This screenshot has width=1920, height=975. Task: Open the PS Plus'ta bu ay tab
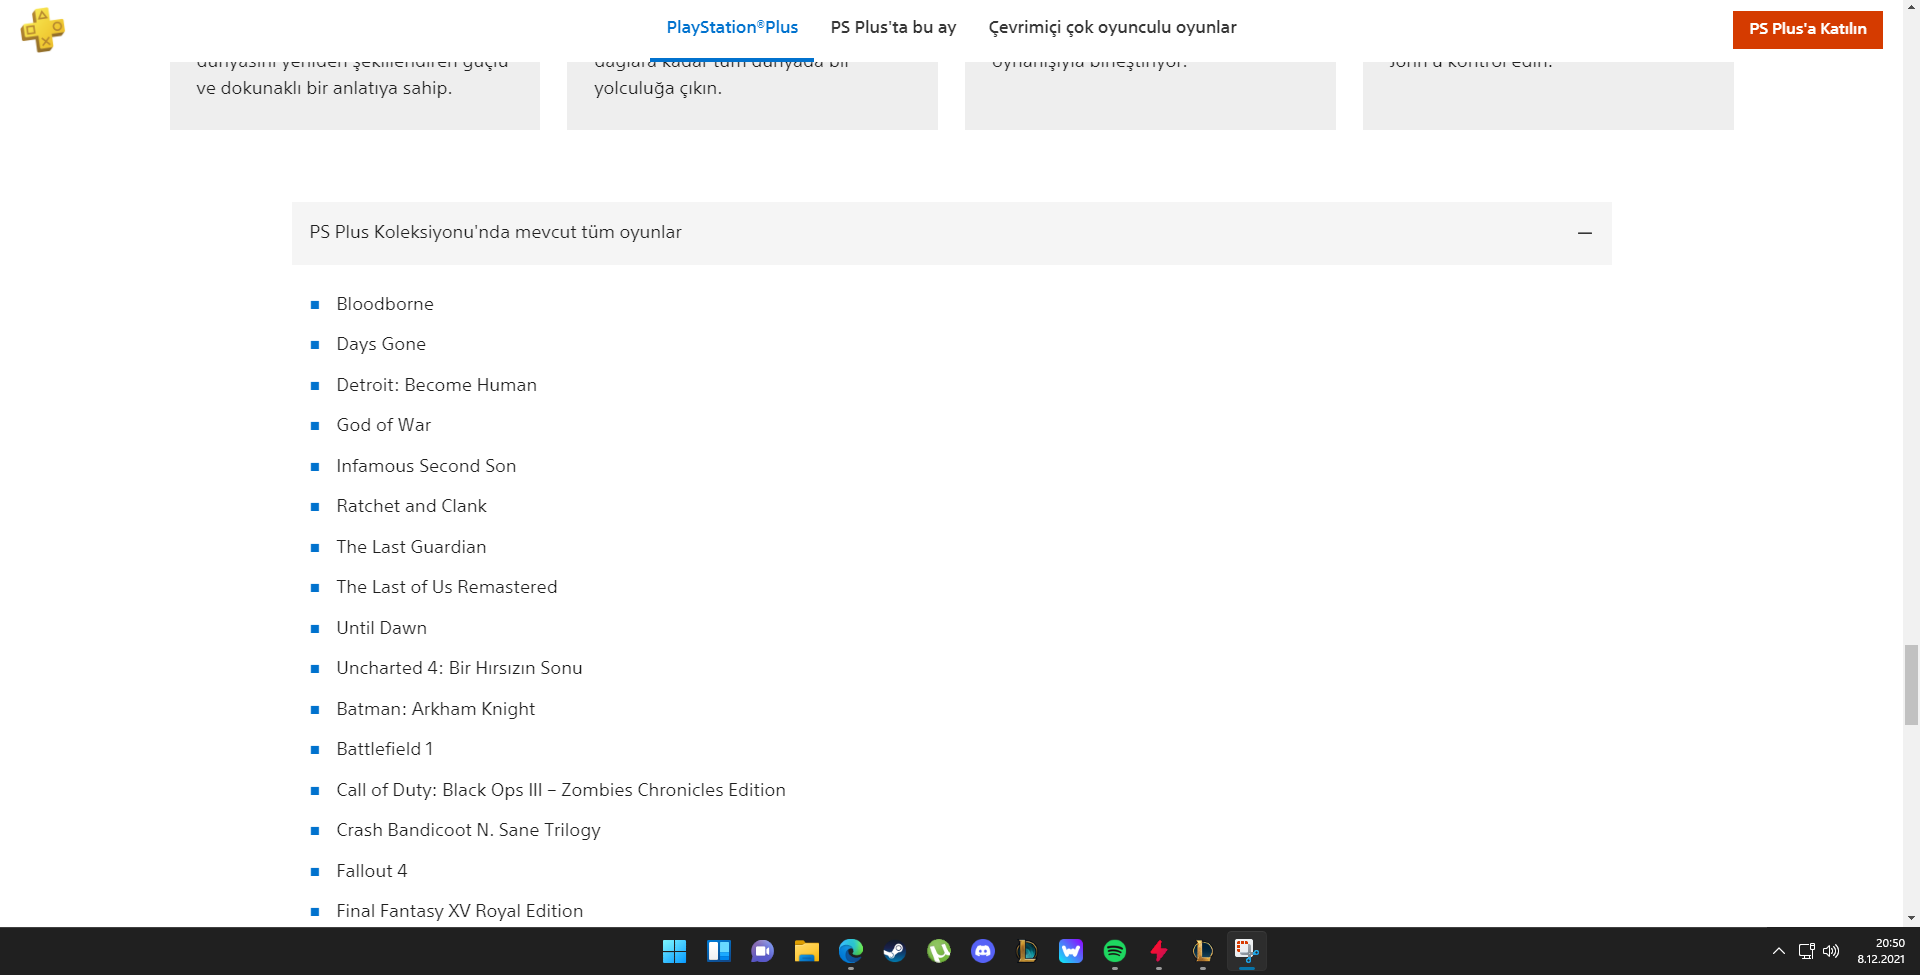(x=893, y=28)
